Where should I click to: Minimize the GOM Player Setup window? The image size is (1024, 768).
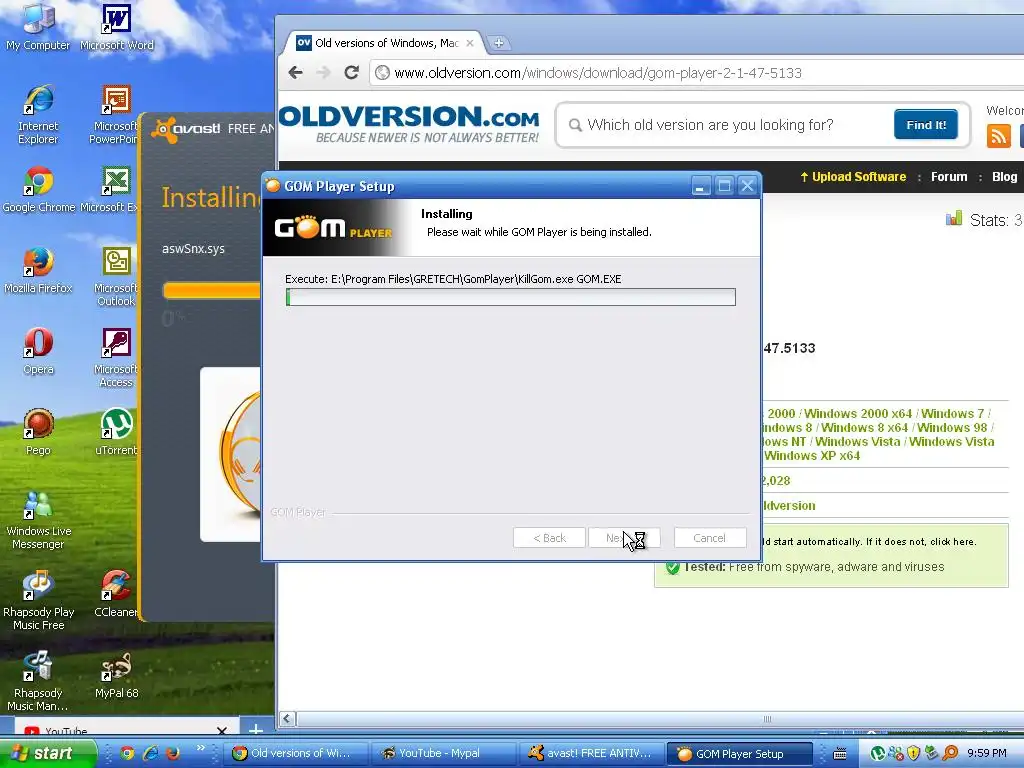click(x=701, y=186)
